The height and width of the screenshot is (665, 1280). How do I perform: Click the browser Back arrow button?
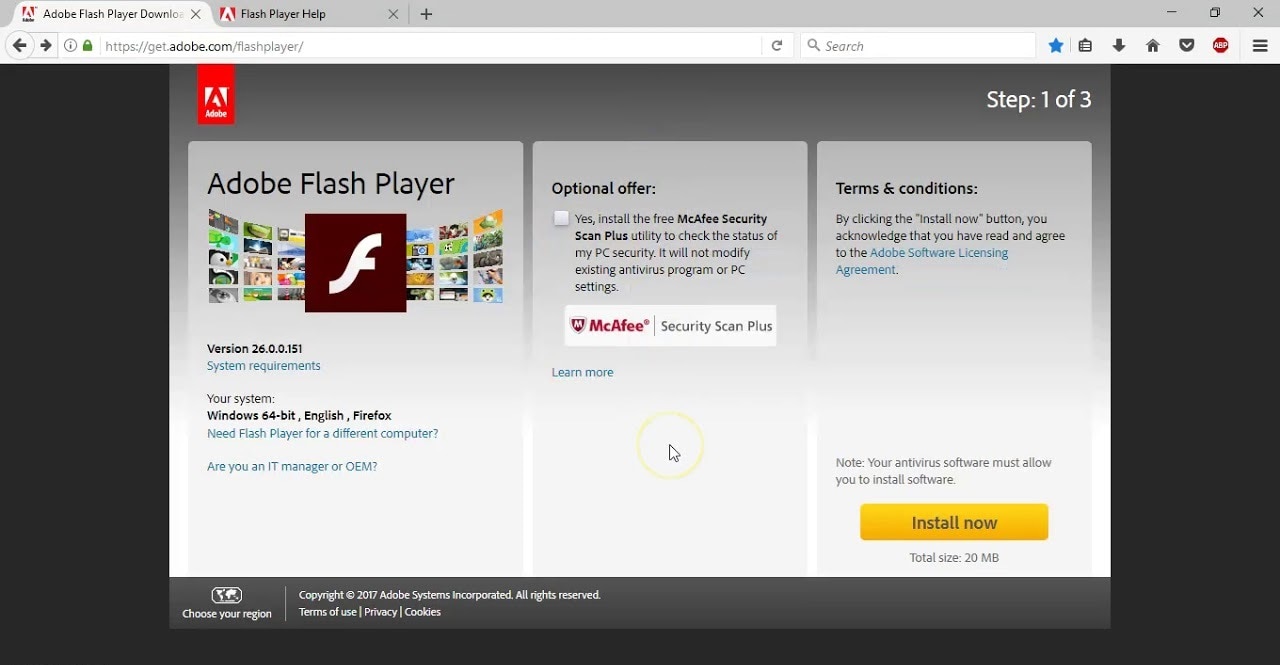pyautogui.click(x=19, y=46)
